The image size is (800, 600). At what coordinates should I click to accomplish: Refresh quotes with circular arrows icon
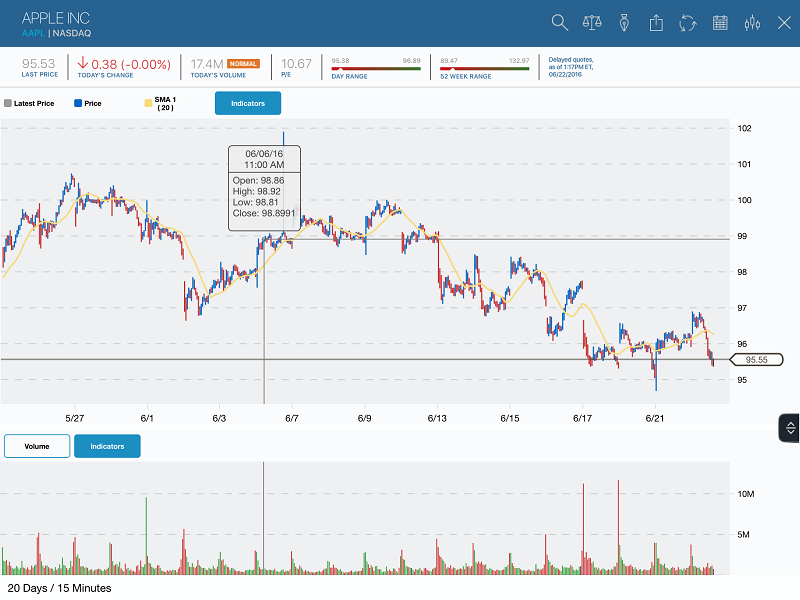(688, 23)
